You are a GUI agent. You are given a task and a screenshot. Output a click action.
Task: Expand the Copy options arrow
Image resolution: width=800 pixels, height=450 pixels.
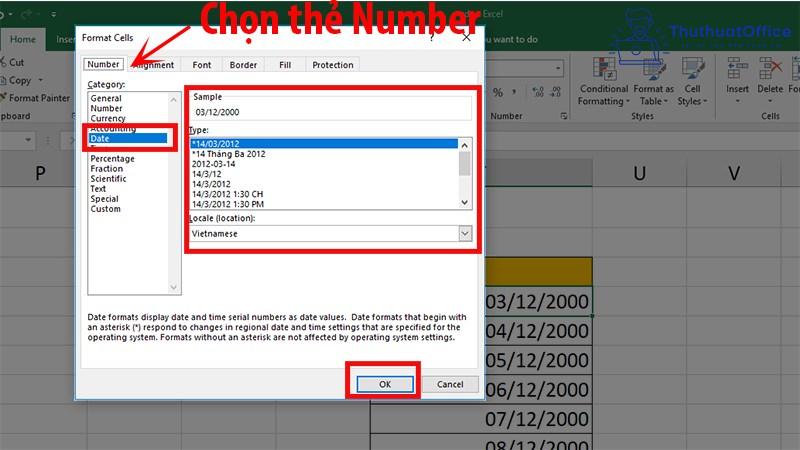(x=40, y=80)
